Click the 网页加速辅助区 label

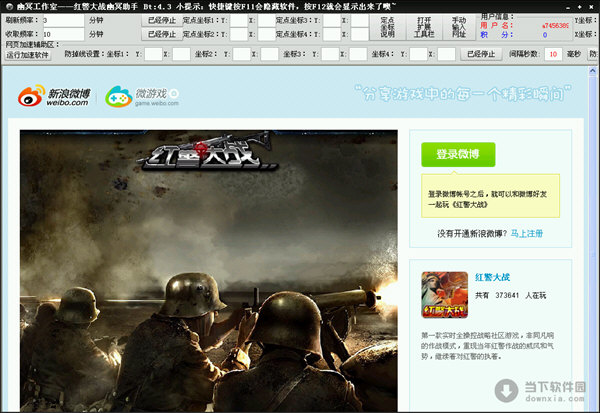pyautogui.click(x=33, y=45)
